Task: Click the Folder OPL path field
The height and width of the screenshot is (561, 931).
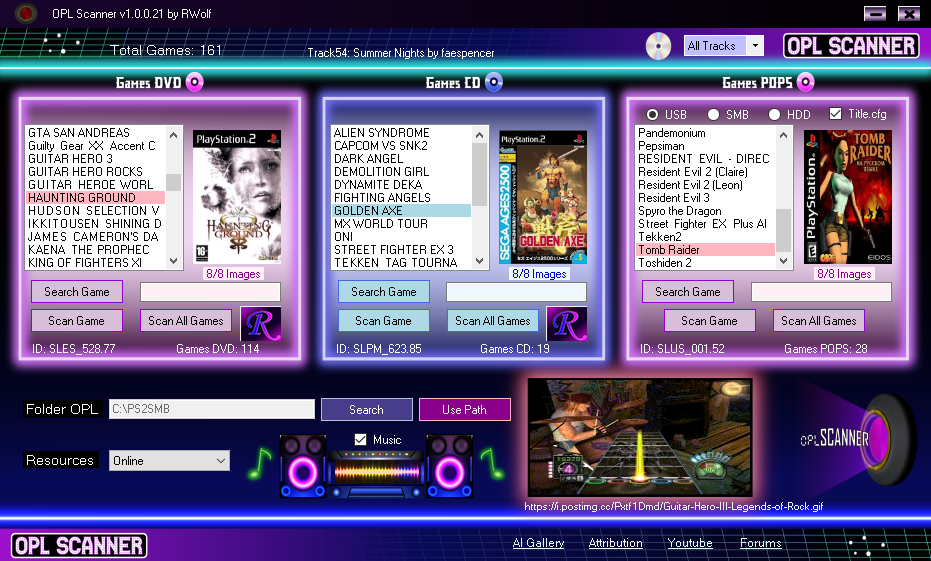Action: coord(211,409)
